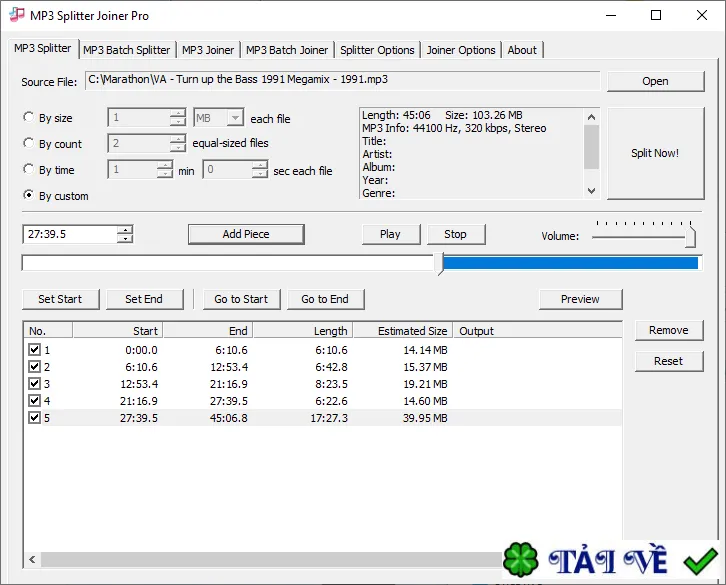Increase the equal-sized files count stepper
This screenshot has height=585, width=726.
tap(178, 139)
